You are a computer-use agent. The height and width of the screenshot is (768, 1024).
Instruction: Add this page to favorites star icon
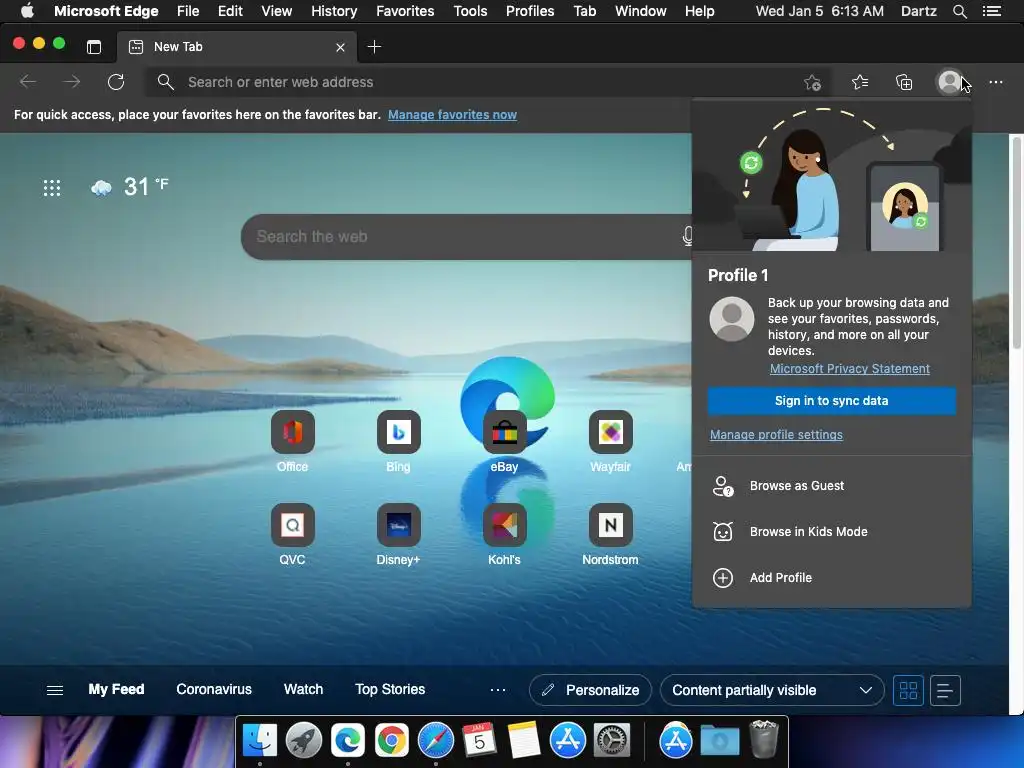pos(812,82)
